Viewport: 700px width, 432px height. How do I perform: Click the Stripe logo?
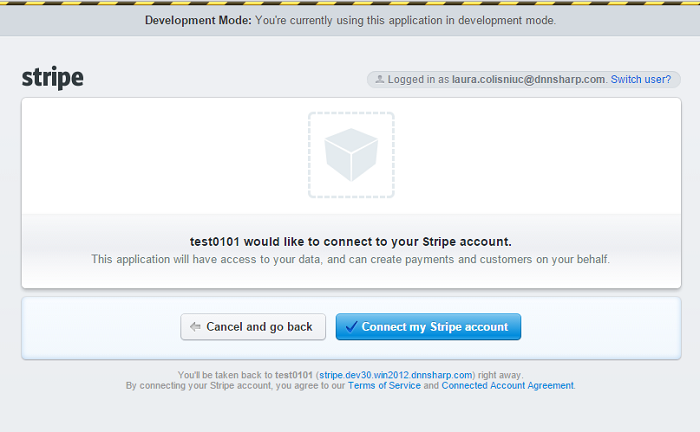(x=53, y=78)
